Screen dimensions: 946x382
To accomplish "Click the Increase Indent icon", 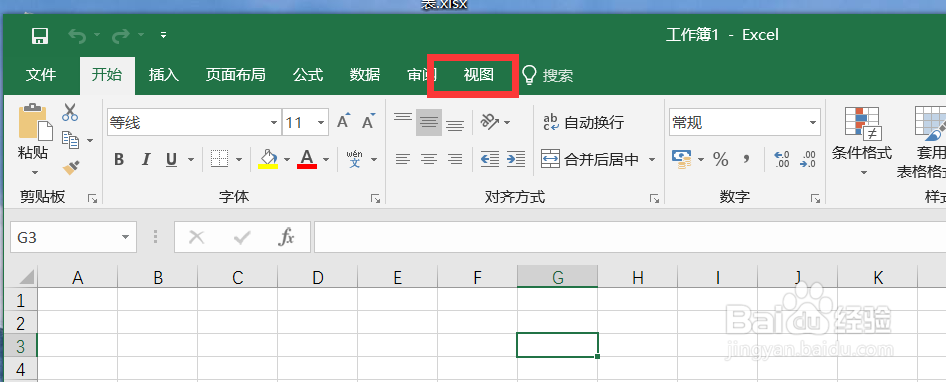I will (516, 159).
